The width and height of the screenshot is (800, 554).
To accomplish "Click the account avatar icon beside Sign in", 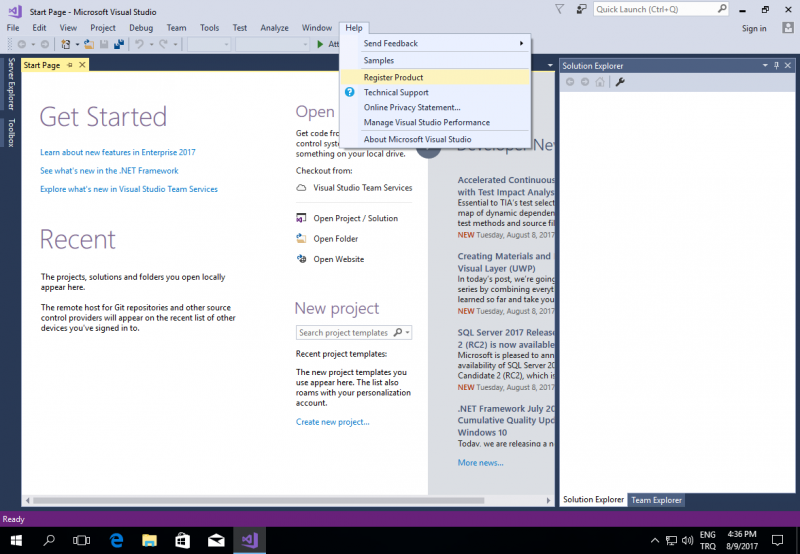I will (x=788, y=28).
